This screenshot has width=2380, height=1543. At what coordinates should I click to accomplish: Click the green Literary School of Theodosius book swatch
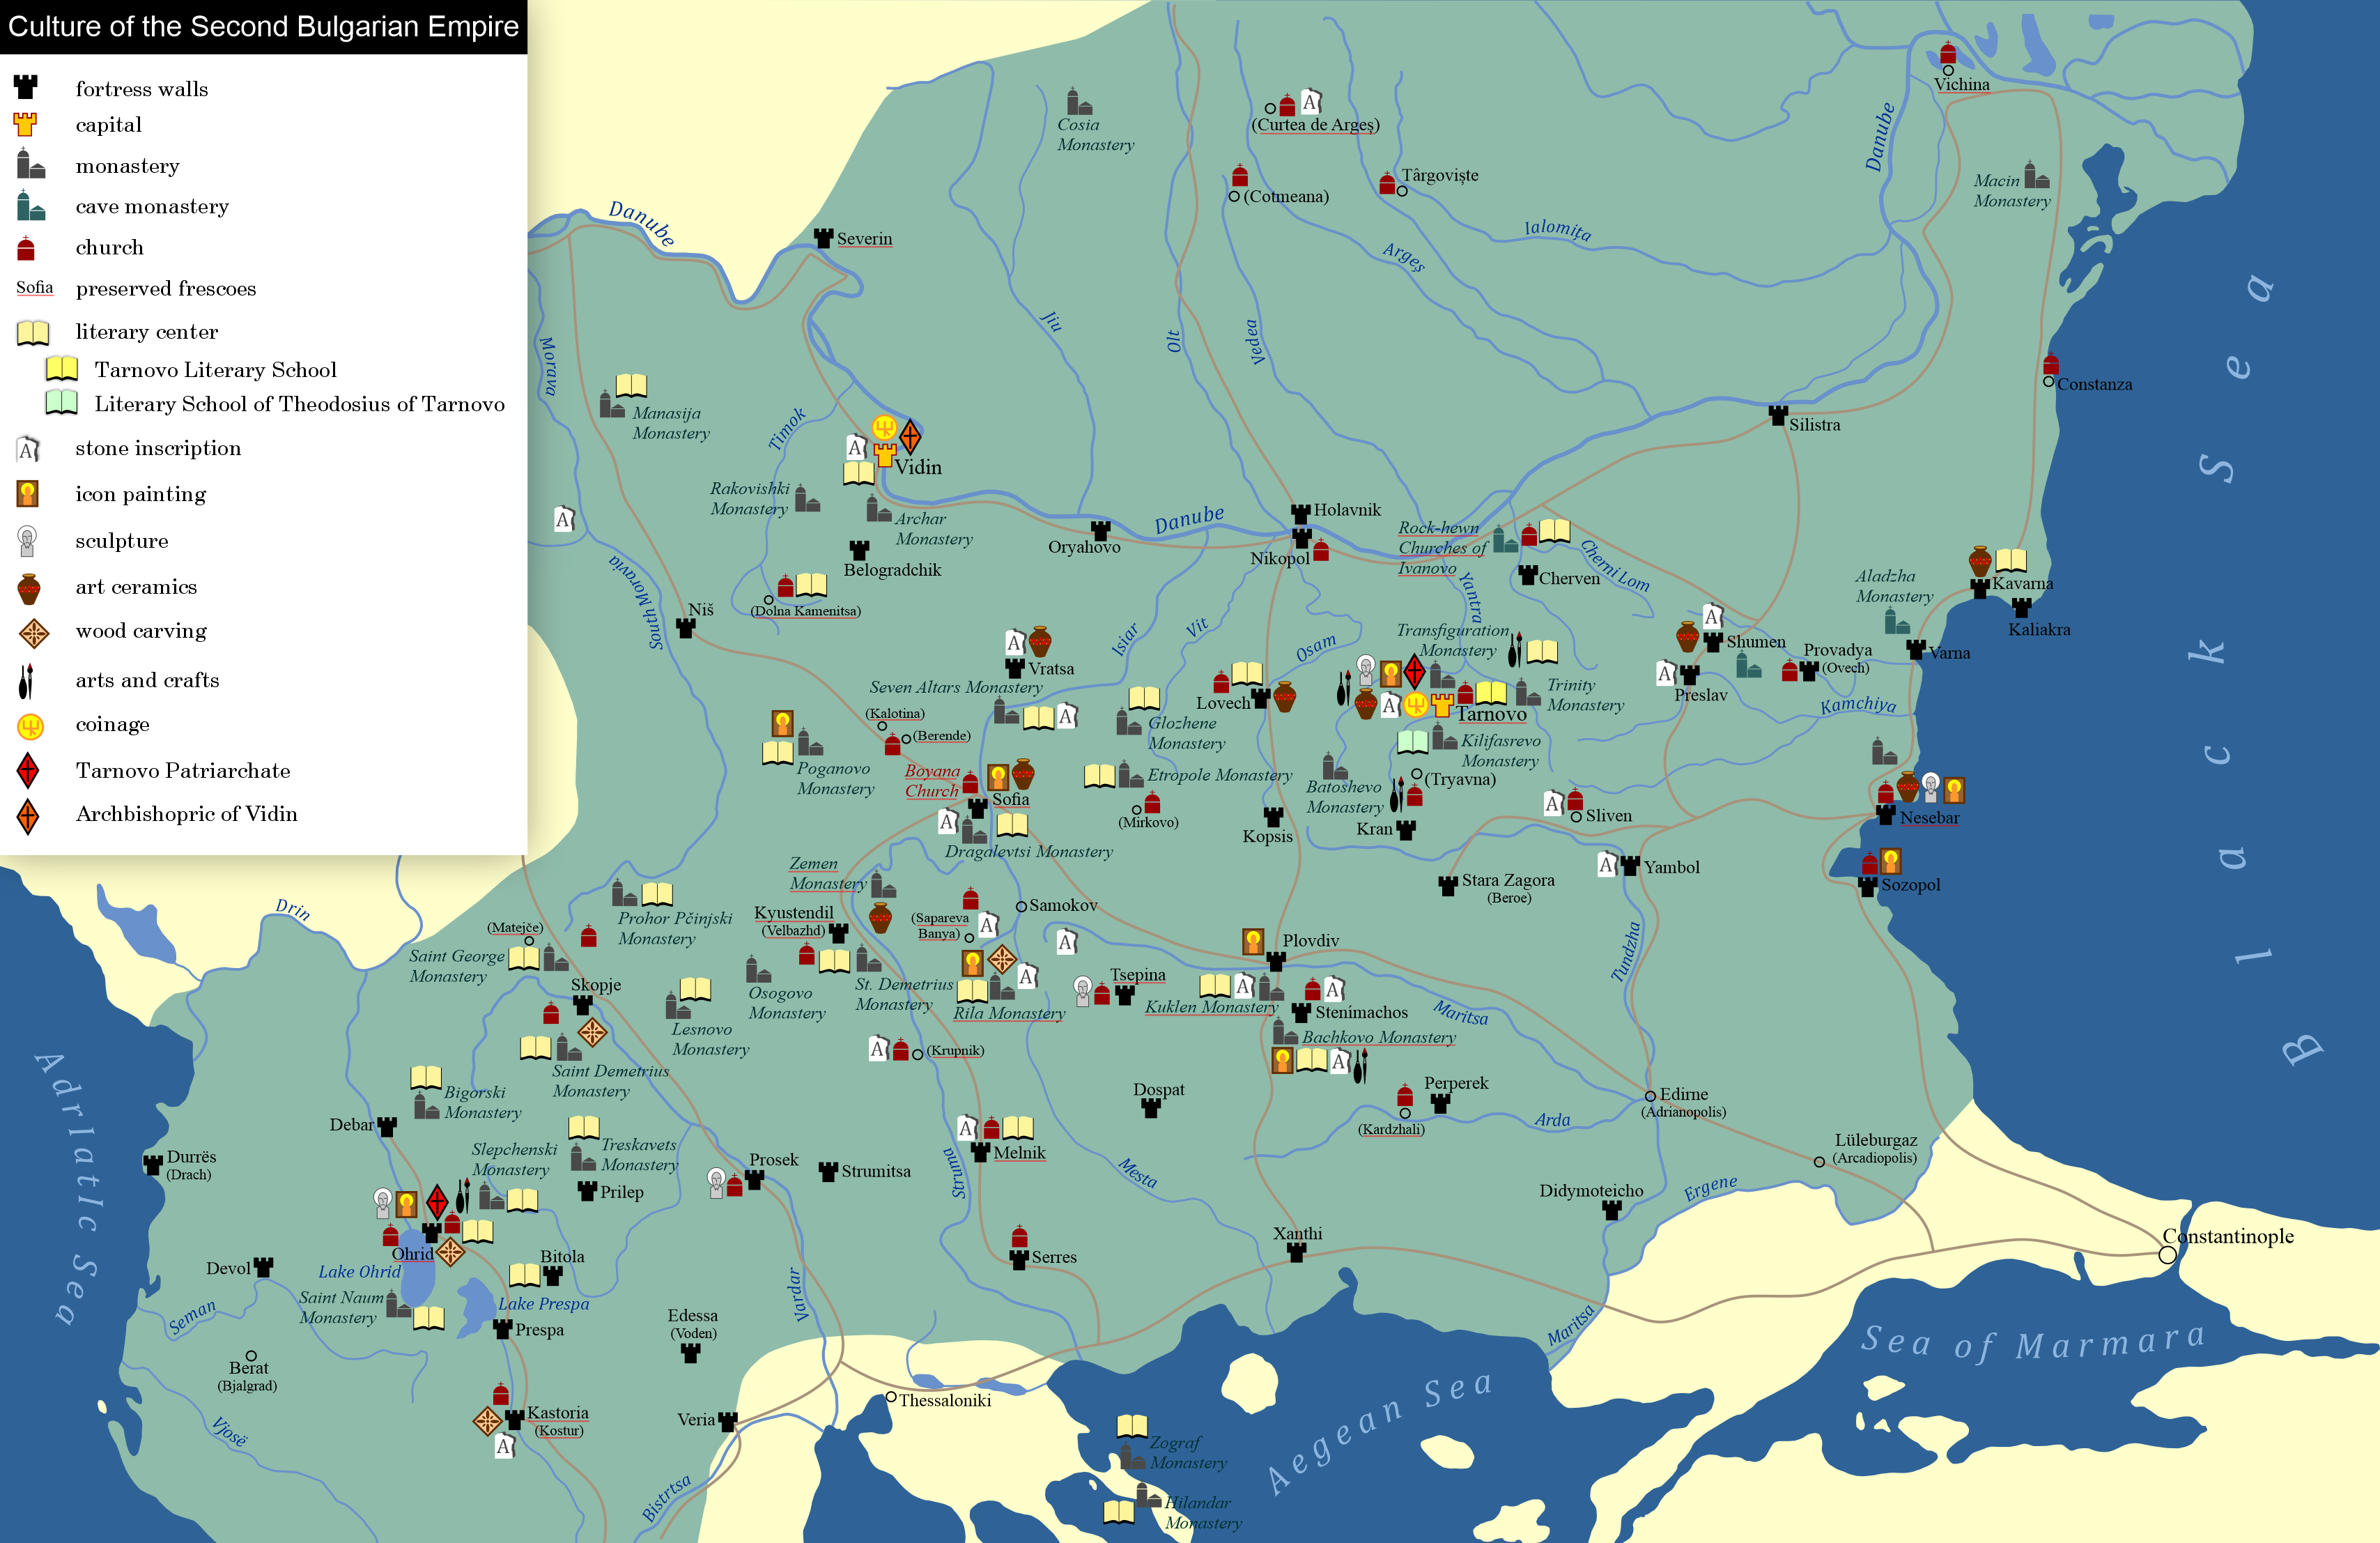[x=62, y=403]
